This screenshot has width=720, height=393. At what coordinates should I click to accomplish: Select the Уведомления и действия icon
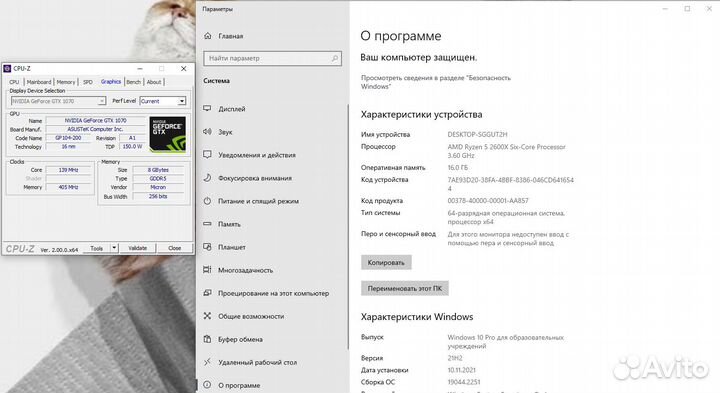coord(208,155)
